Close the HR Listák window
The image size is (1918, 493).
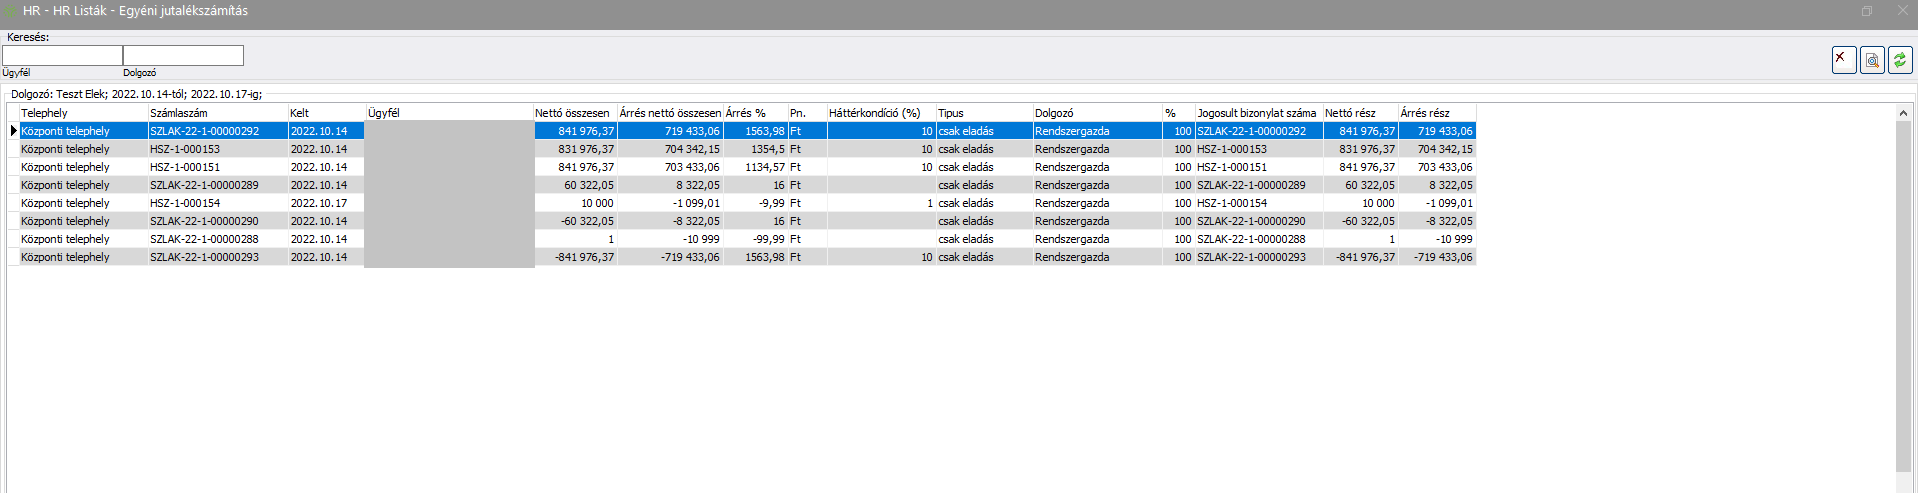(1902, 11)
